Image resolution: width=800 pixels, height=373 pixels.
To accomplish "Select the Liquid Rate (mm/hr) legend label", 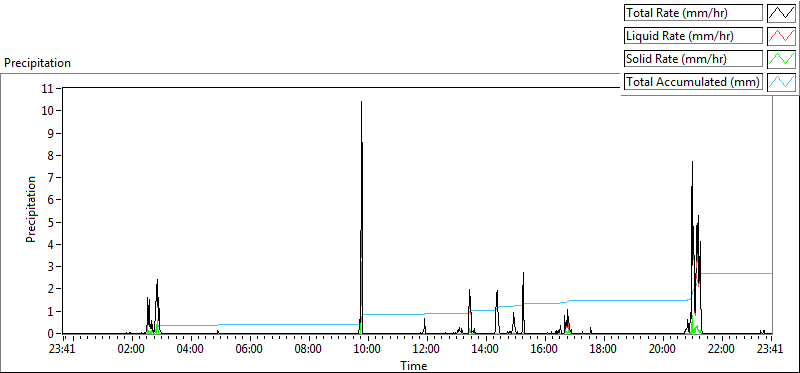I will click(x=693, y=36).
